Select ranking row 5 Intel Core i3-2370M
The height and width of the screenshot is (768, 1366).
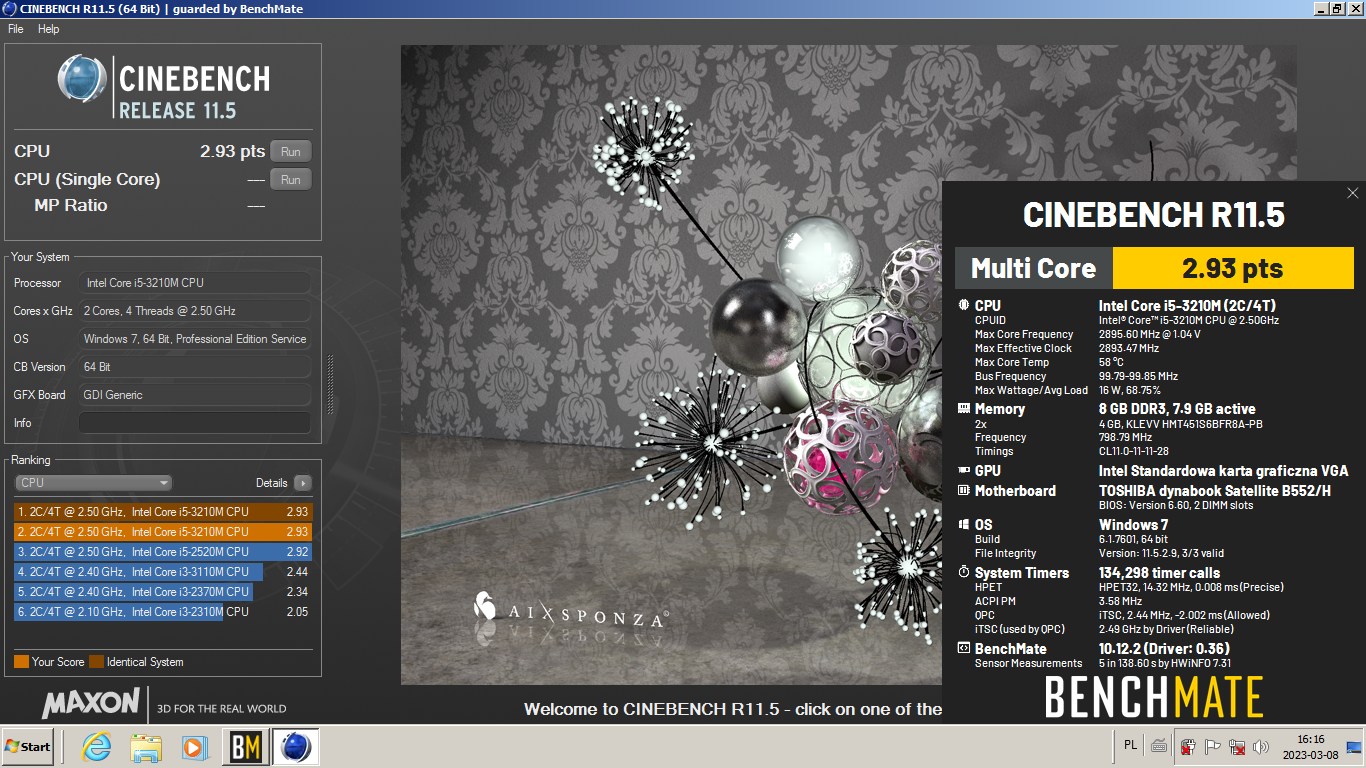point(163,592)
